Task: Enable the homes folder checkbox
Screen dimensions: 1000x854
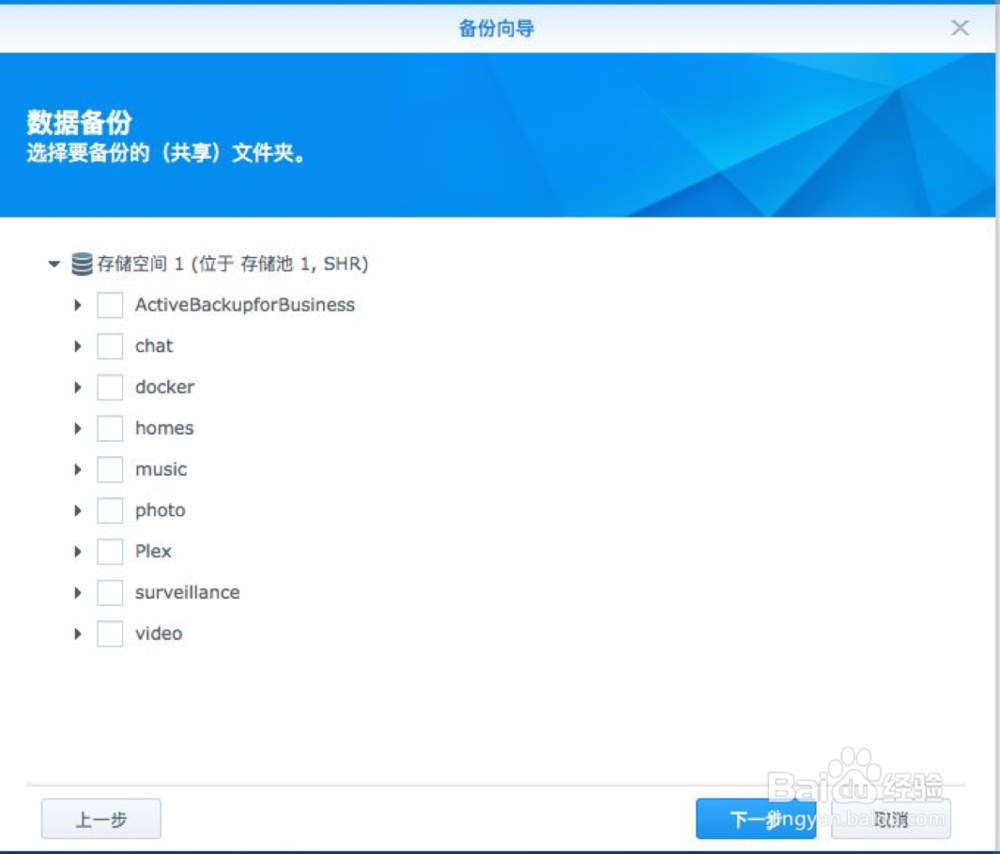Action: 110,428
